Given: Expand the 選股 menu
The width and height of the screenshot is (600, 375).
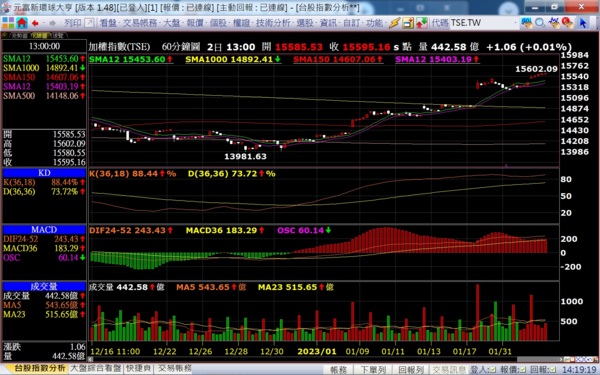Looking at the screenshot, I should 305,23.
